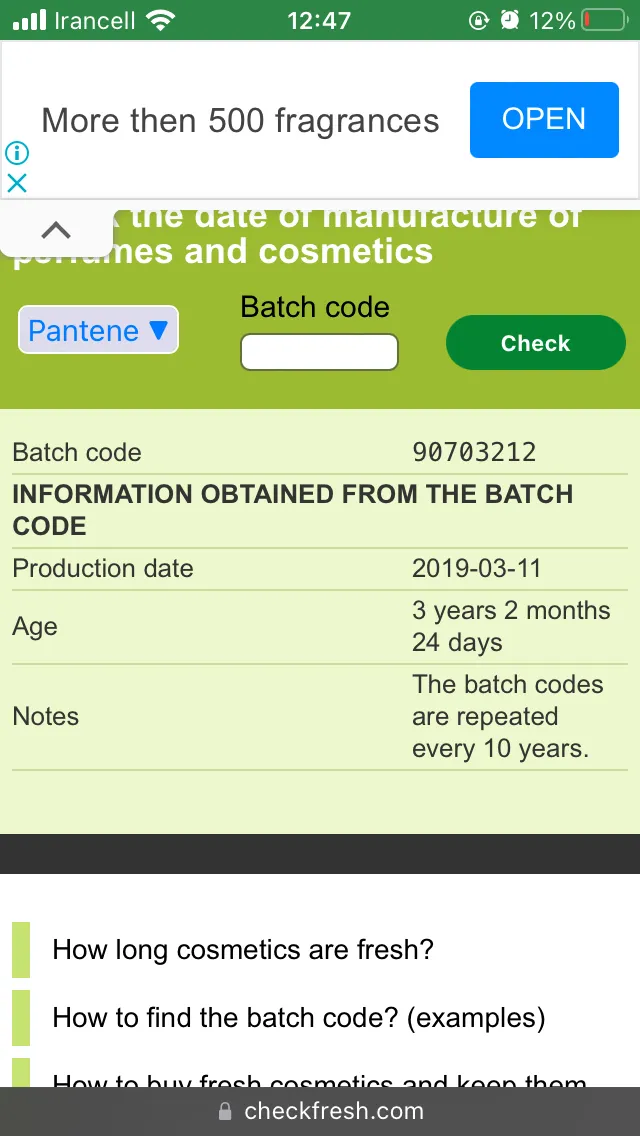Tap the checkfresh.com address bar
640x1136 pixels.
coord(320,1111)
